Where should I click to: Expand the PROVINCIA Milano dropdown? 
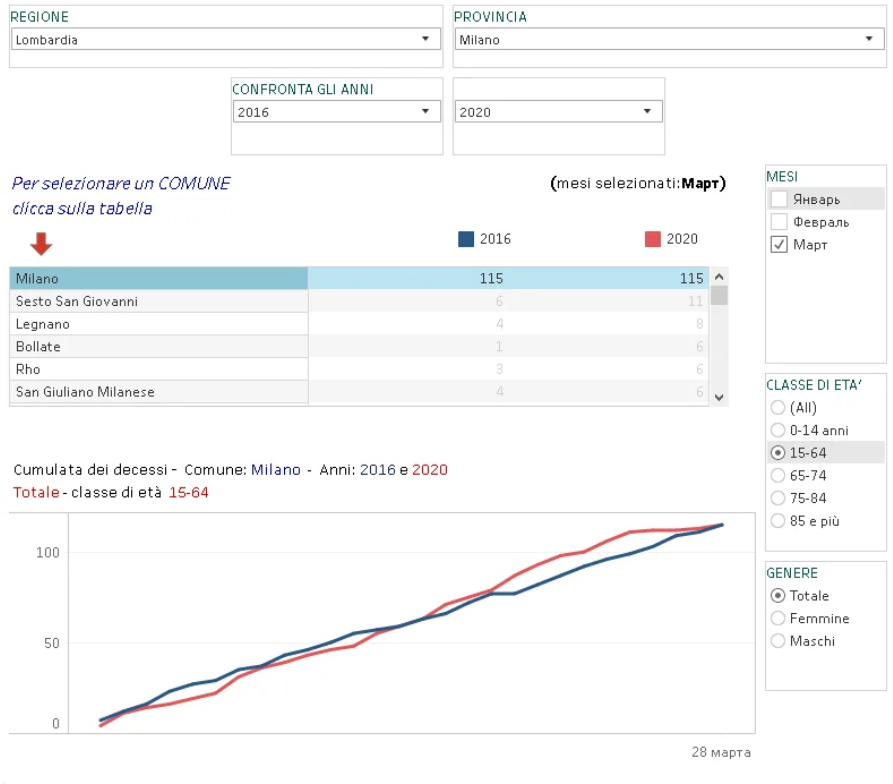pos(668,40)
